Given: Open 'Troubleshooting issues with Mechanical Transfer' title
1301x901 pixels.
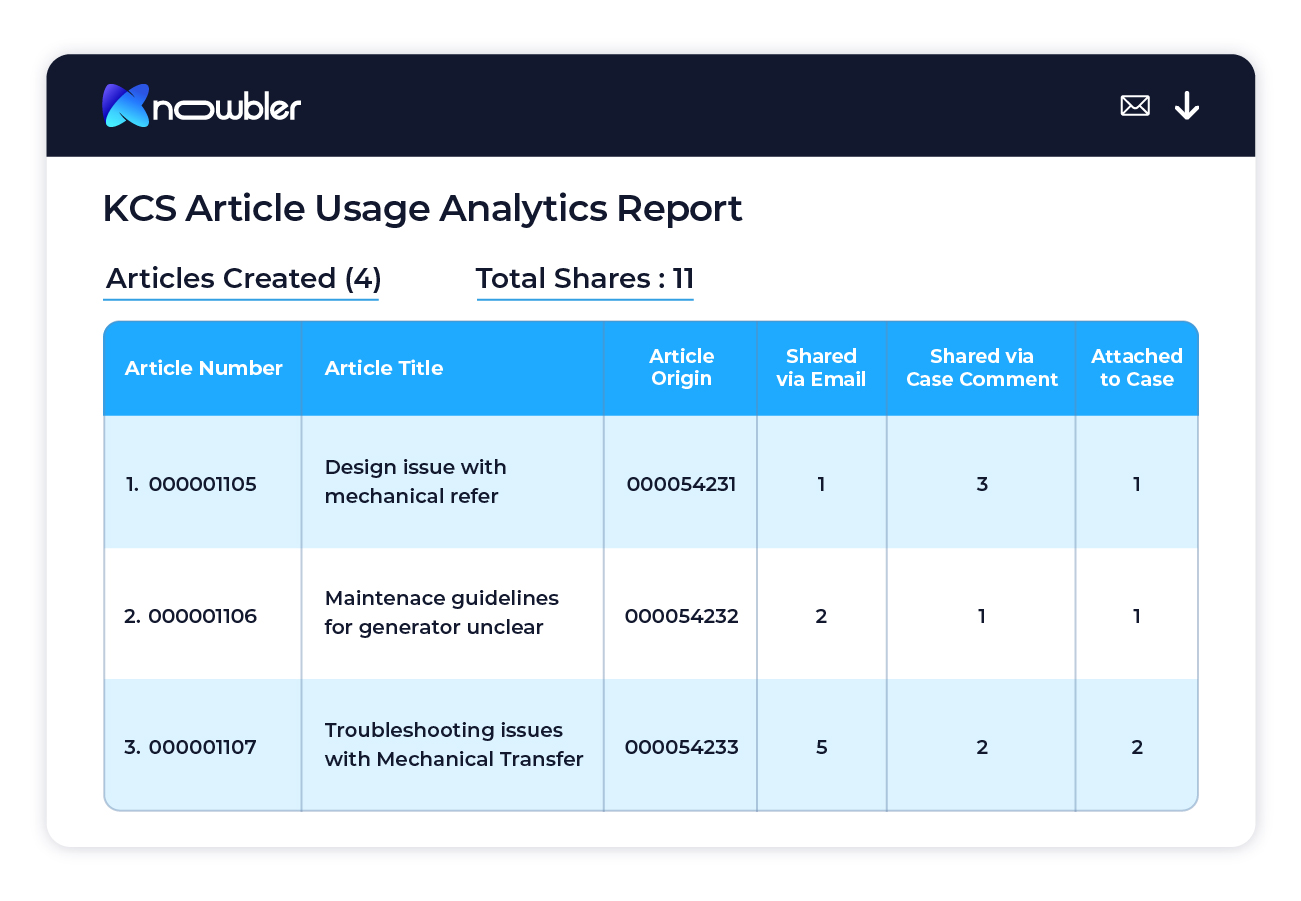Looking at the screenshot, I should (x=454, y=744).
